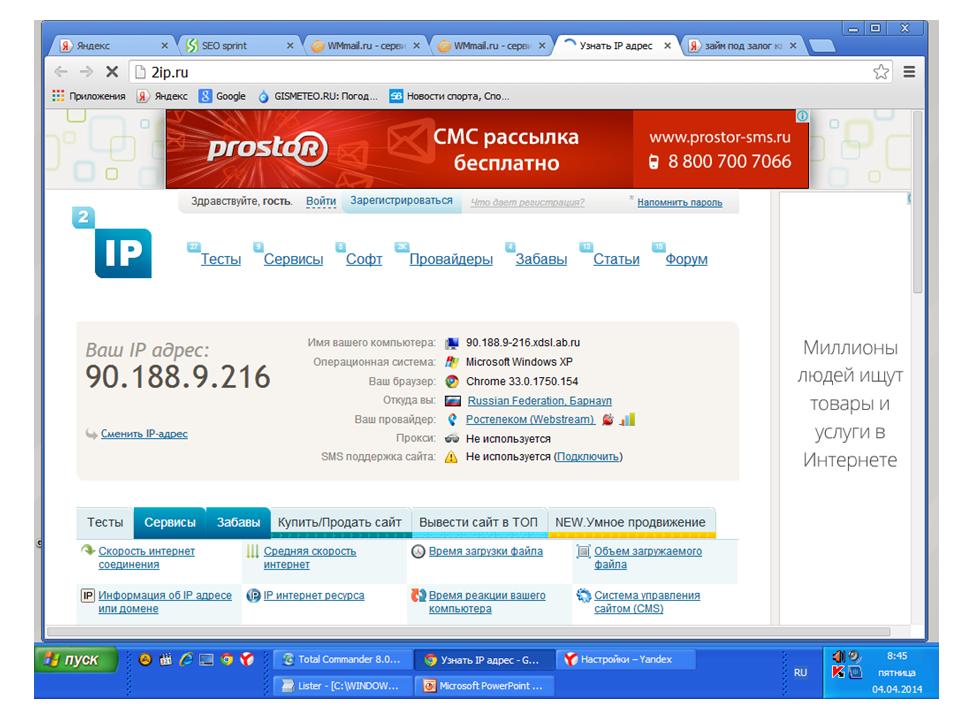The image size is (960, 720).
Task: Click the Подключить SMS support link
Action: pos(588,457)
